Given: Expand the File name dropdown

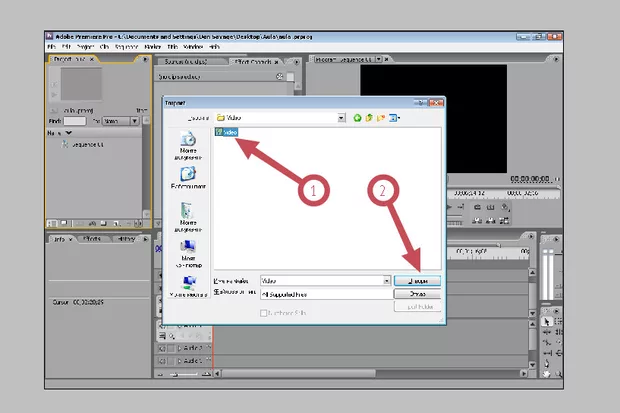Looking at the screenshot, I should [387, 282].
